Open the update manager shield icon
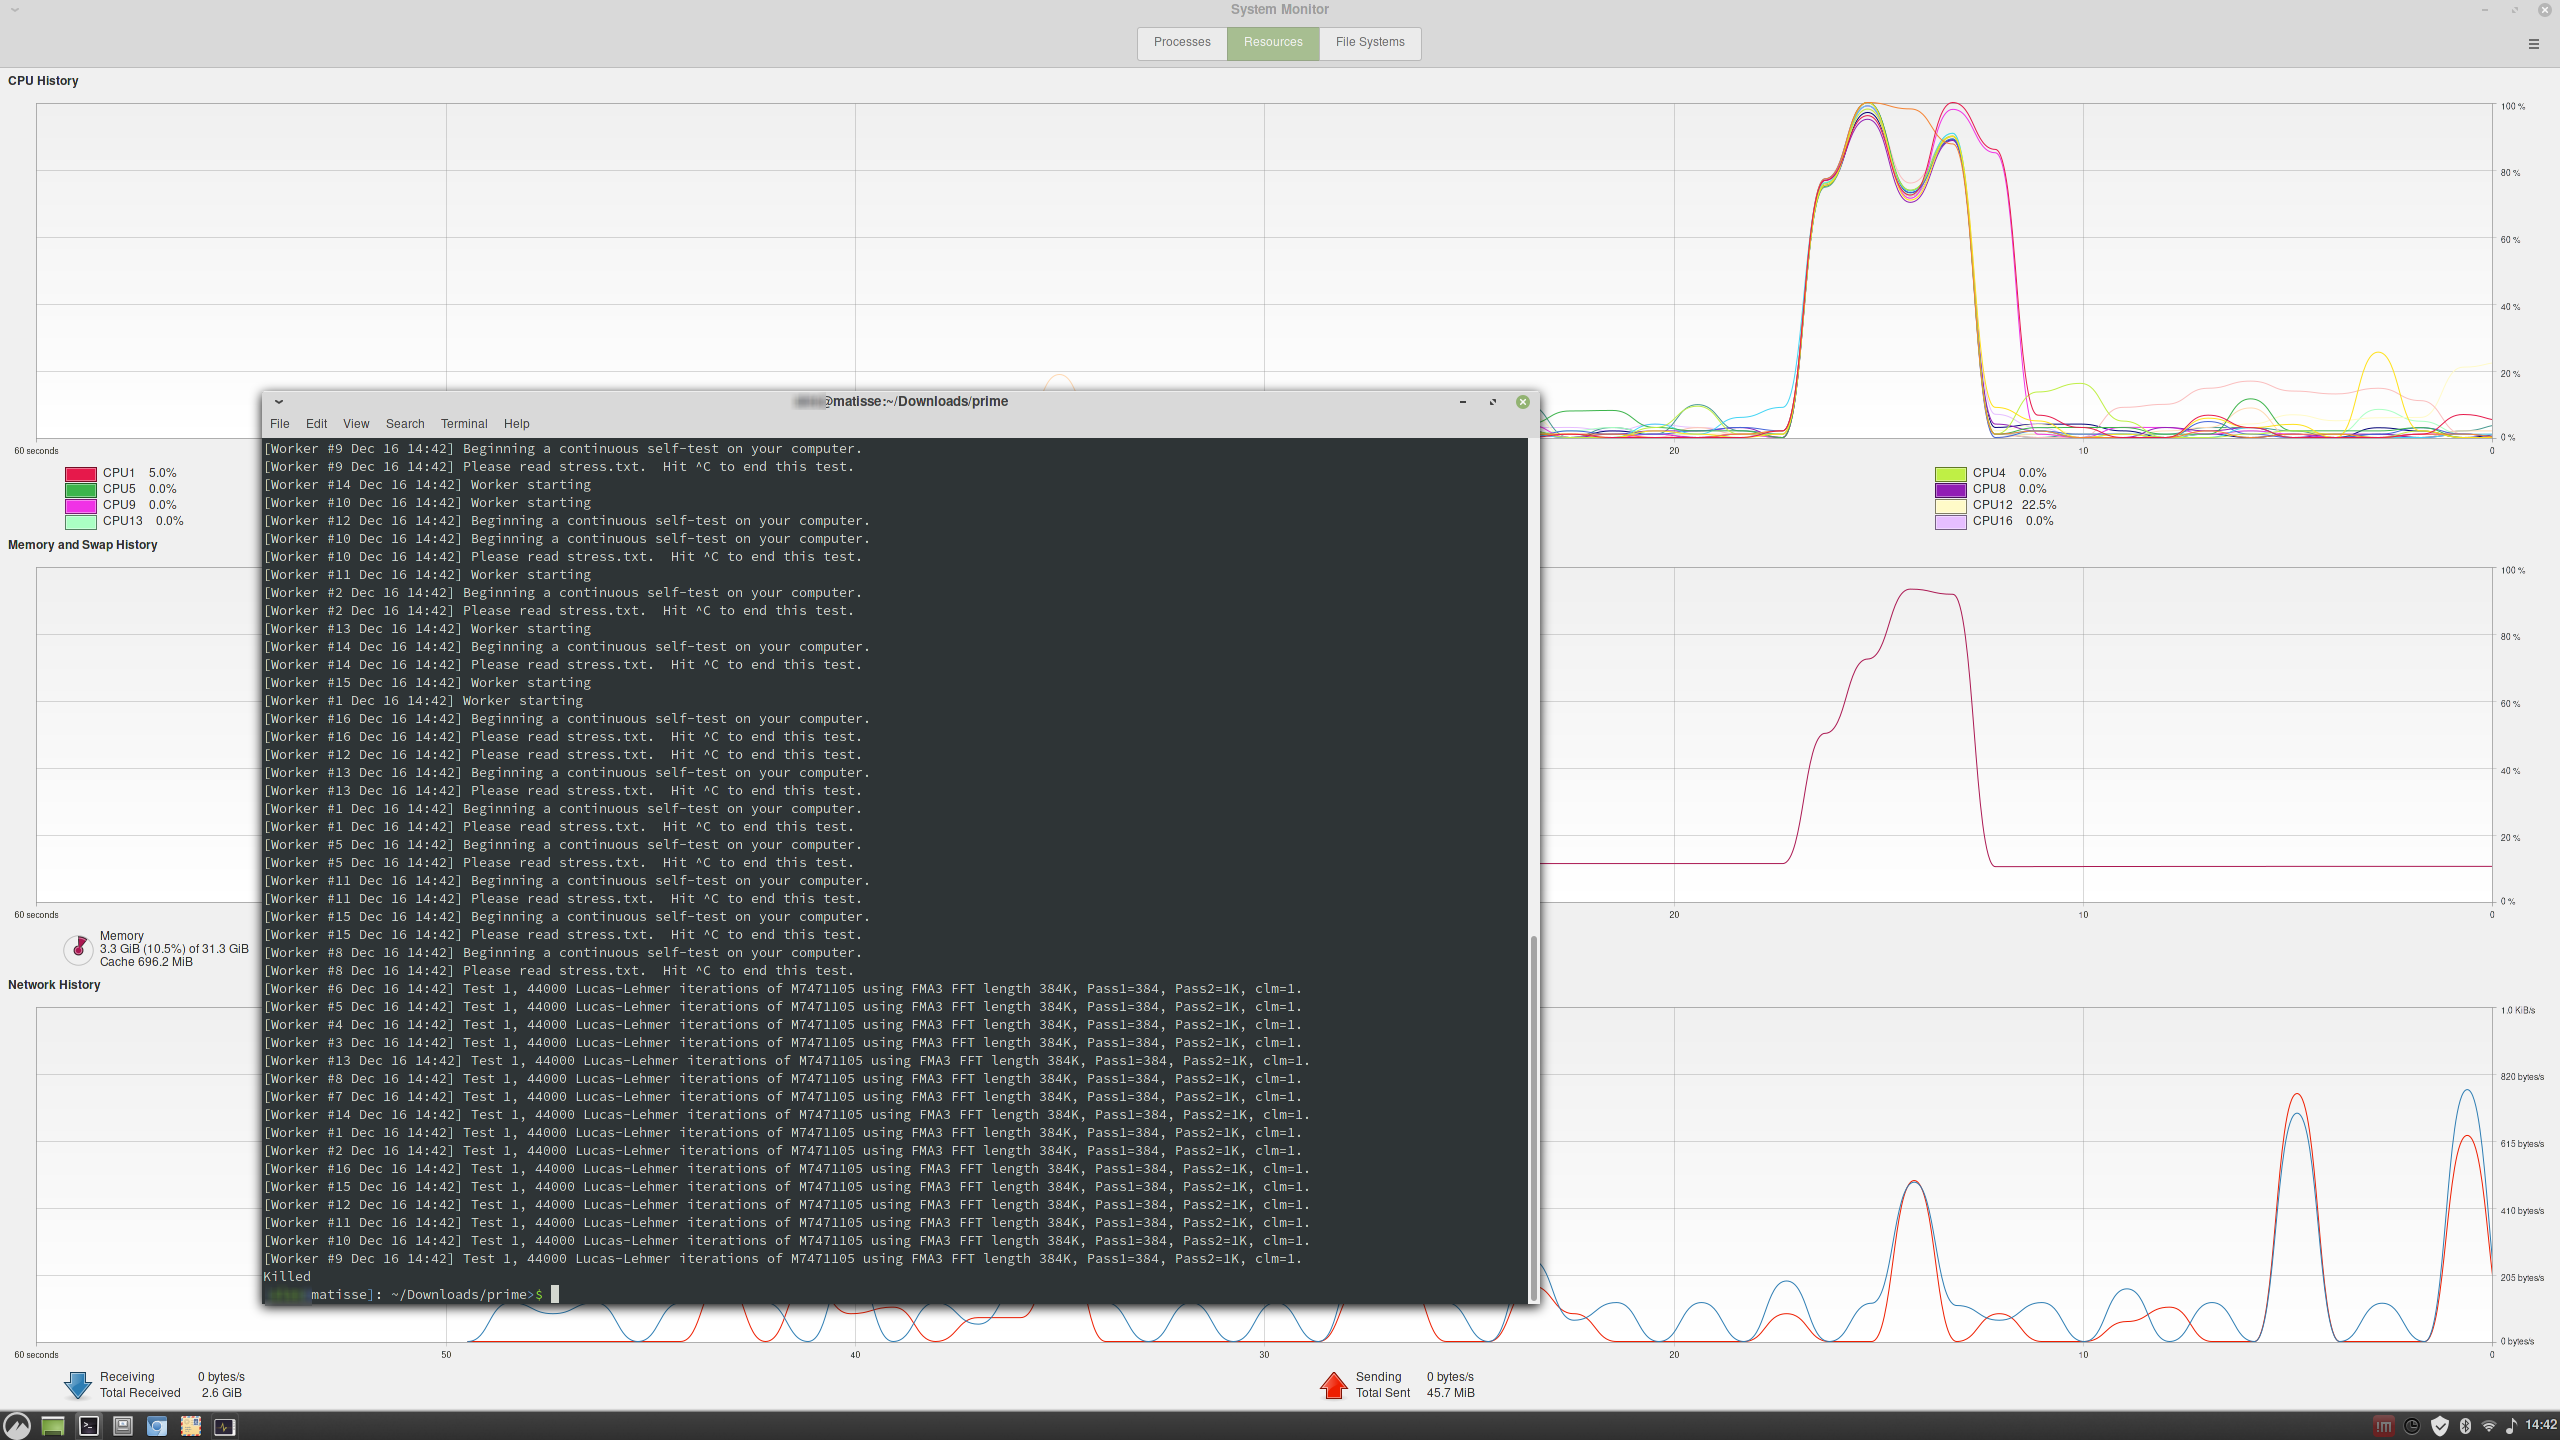 [x=2440, y=1426]
